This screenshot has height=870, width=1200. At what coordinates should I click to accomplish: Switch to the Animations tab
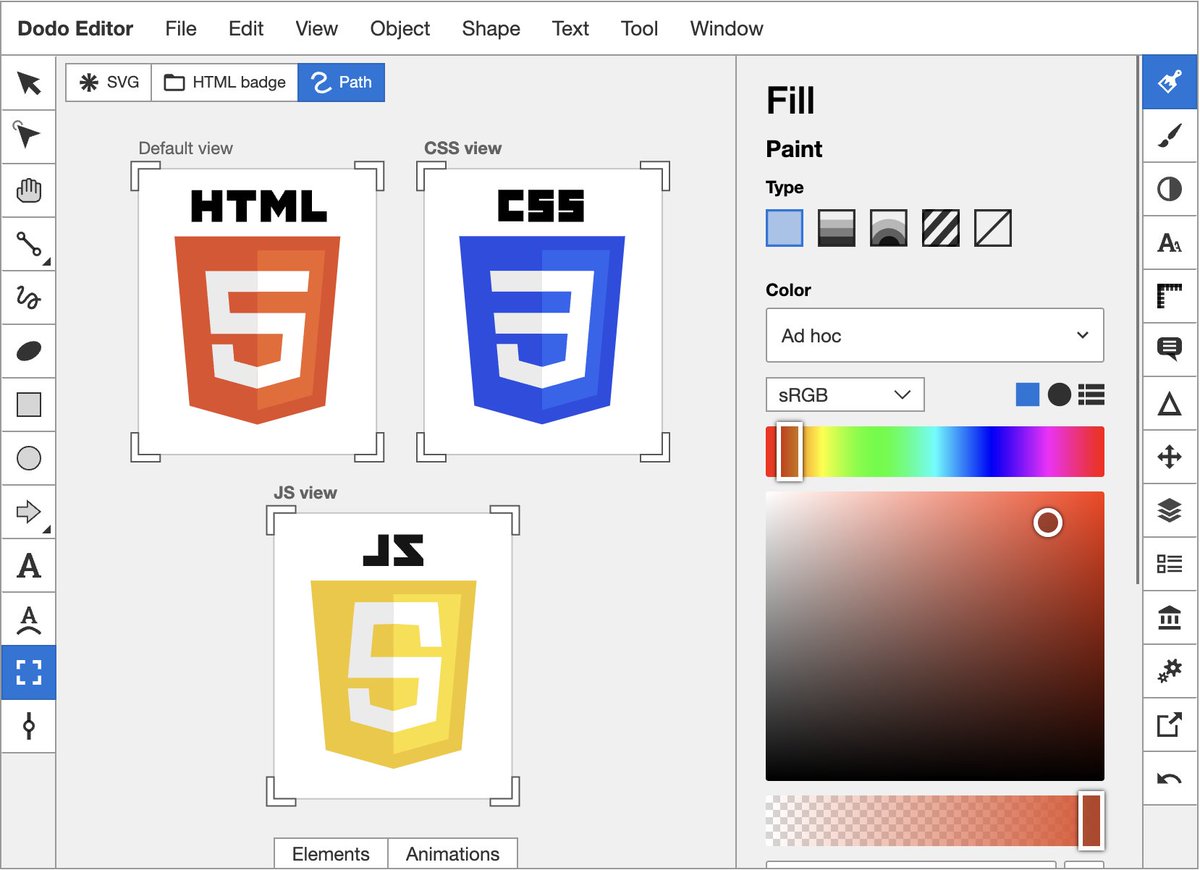point(453,854)
